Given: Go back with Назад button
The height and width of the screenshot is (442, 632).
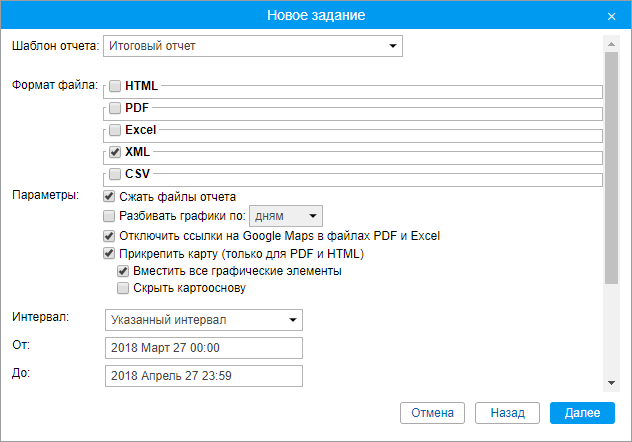Looking at the screenshot, I should pos(507,413).
